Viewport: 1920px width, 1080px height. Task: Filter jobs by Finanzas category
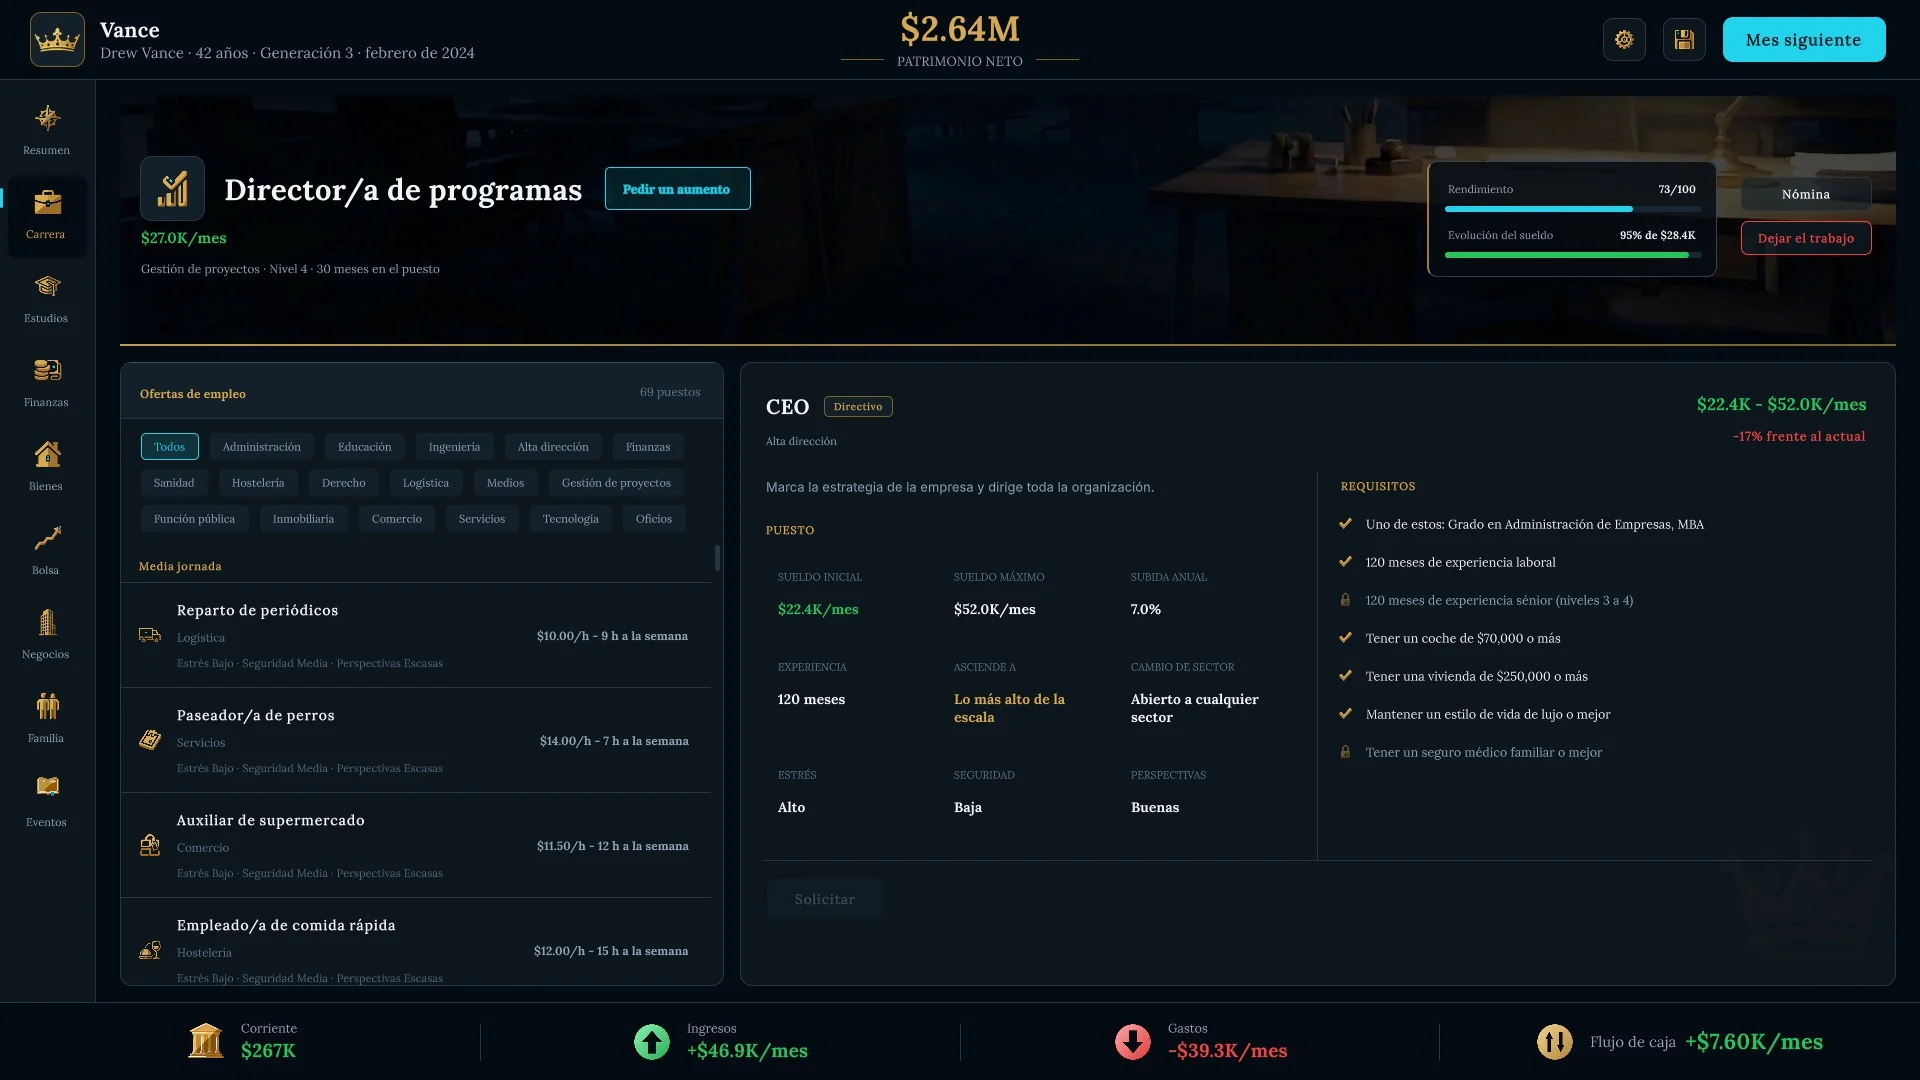(x=648, y=447)
